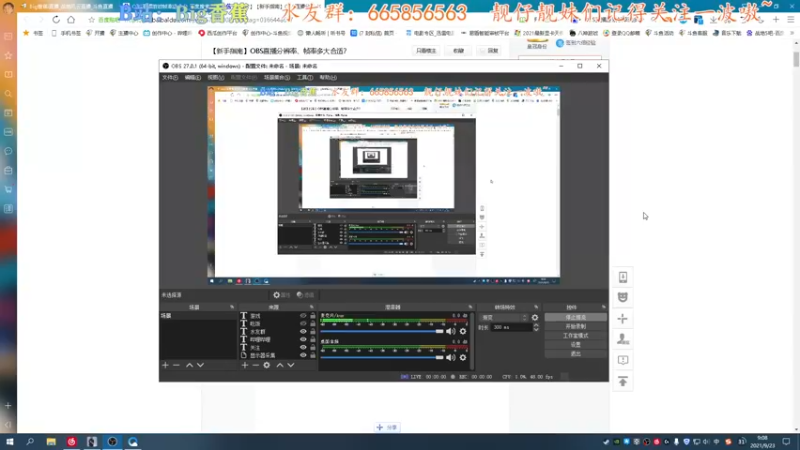Open the 帮助(H) menu in OBS

point(328,78)
